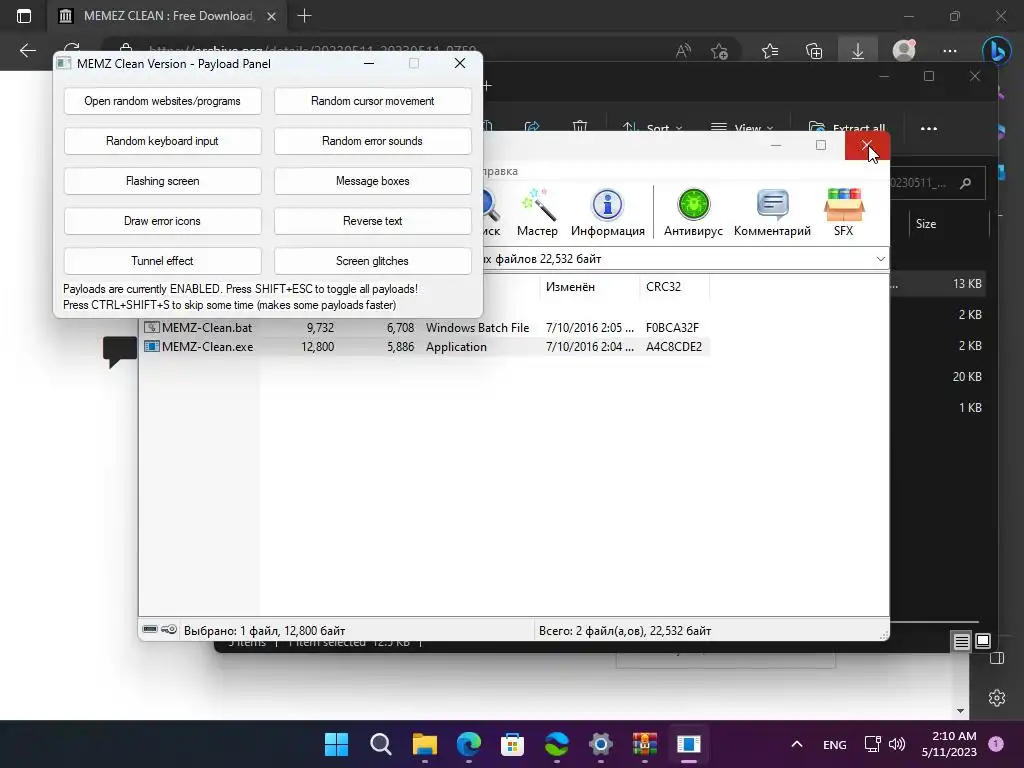Click Message boxes payload button

tap(372, 181)
